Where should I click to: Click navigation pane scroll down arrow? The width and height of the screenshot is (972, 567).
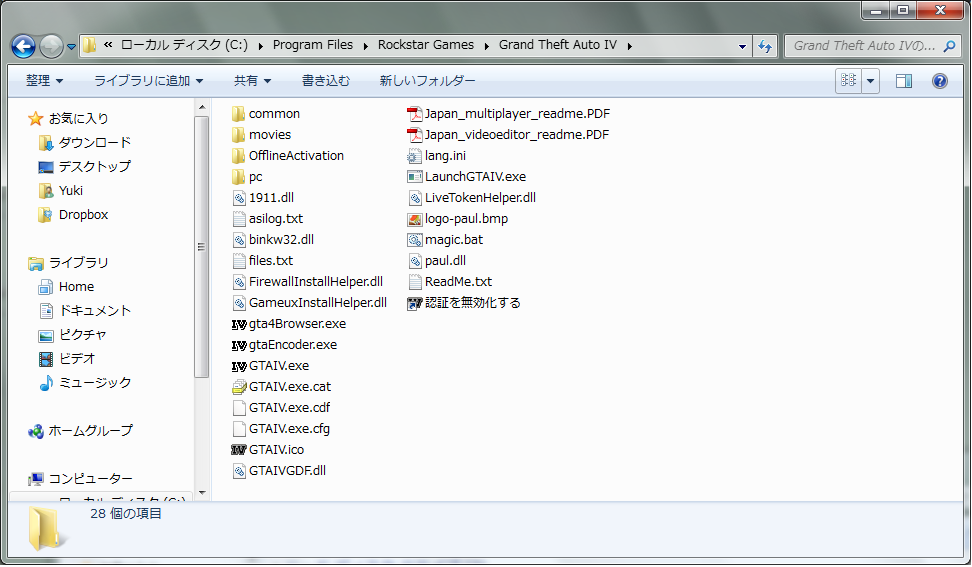click(201, 493)
